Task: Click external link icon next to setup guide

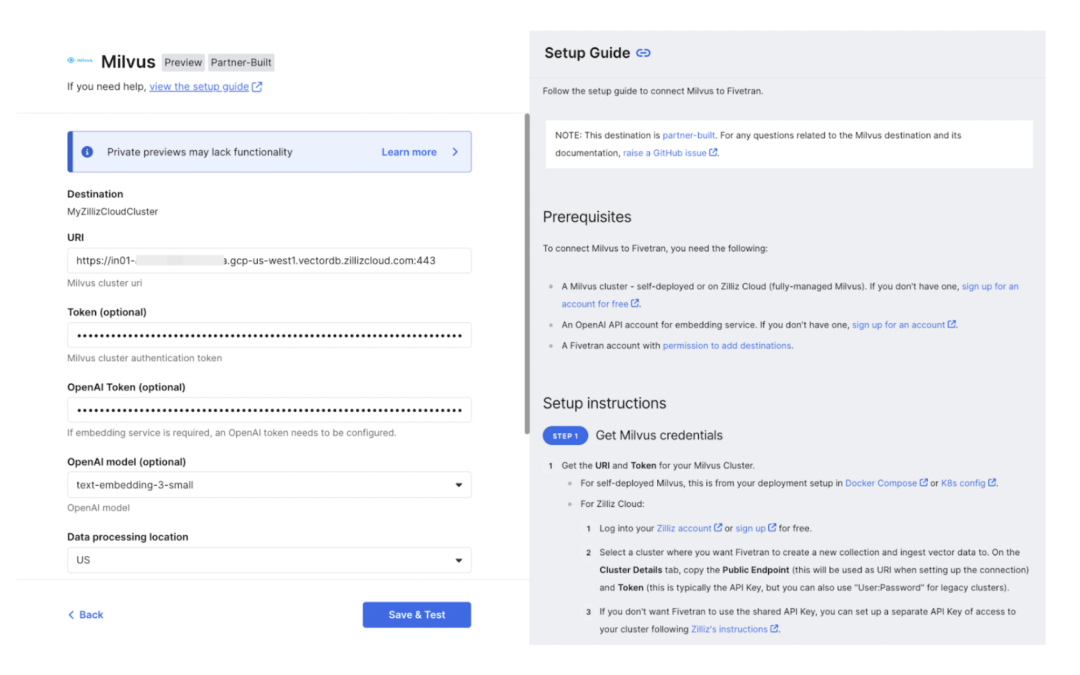Action: click(x=257, y=87)
